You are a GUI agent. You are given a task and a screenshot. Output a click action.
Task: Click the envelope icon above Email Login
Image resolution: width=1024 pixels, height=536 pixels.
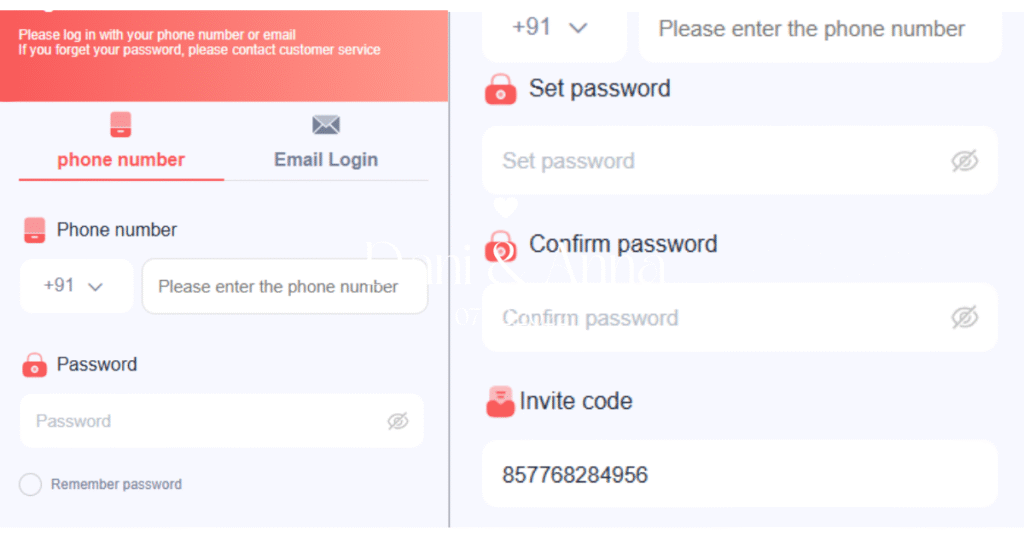[x=326, y=125]
